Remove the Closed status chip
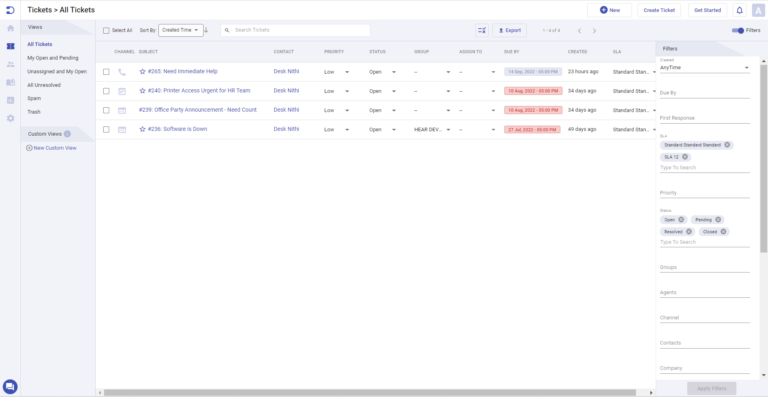The image size is (768, 397). (x=723, y=232)
